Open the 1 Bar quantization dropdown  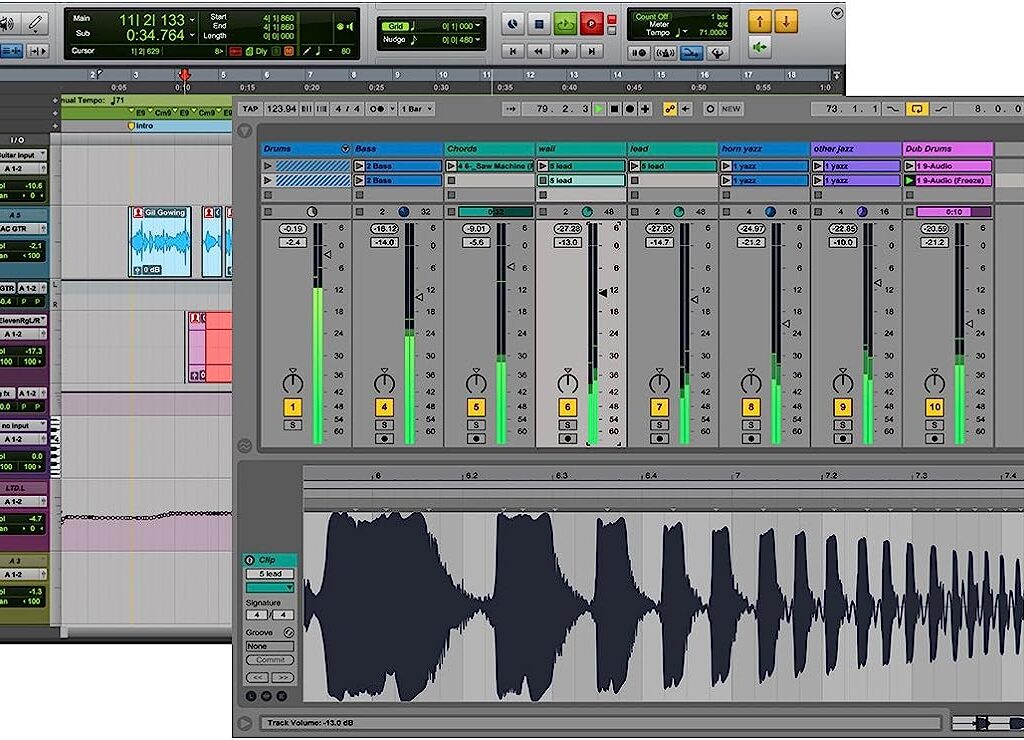(416, 109)
